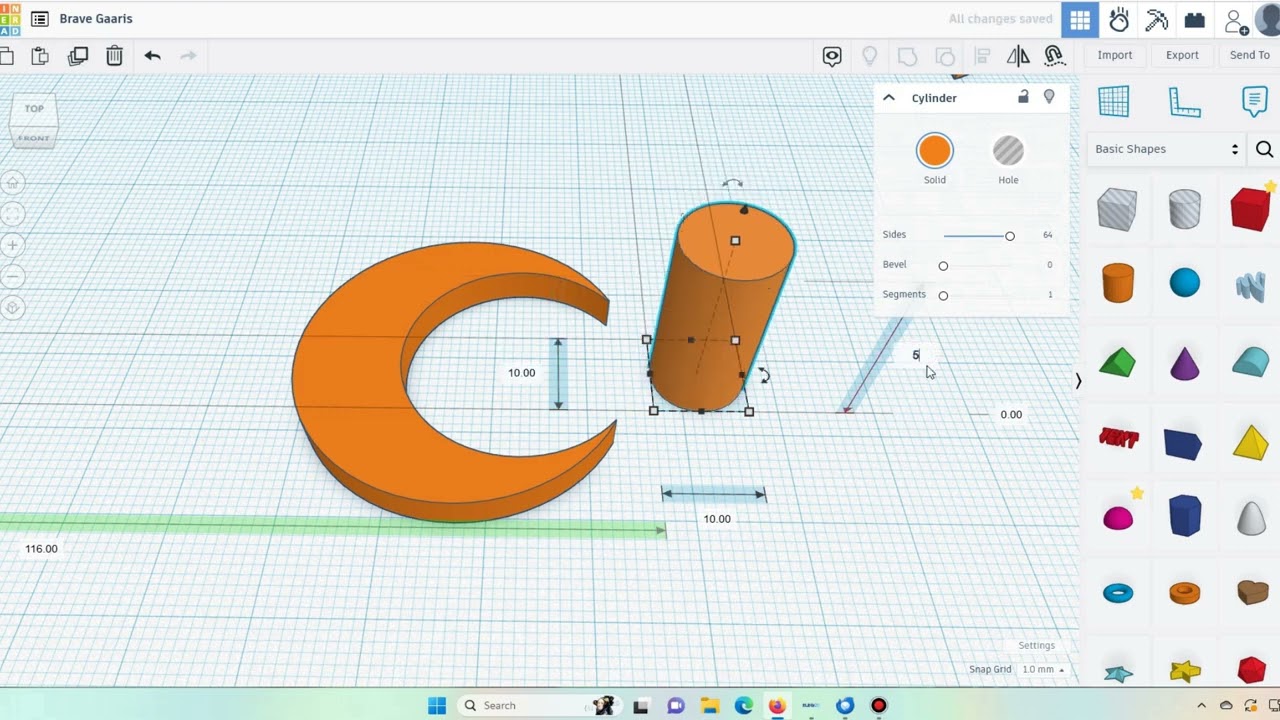Switch to 3D design grid view
Image resolution: width=1280 pixels, height=720 pixels.
1080,19
